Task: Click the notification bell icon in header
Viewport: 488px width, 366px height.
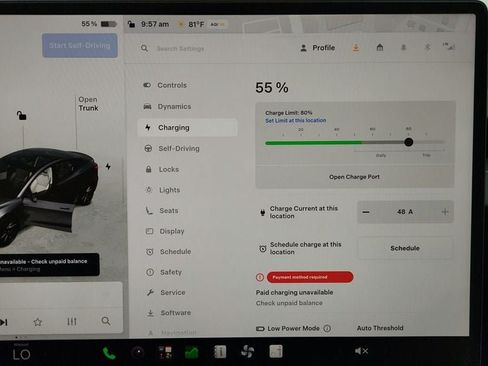Action: (x=403, y=47)
